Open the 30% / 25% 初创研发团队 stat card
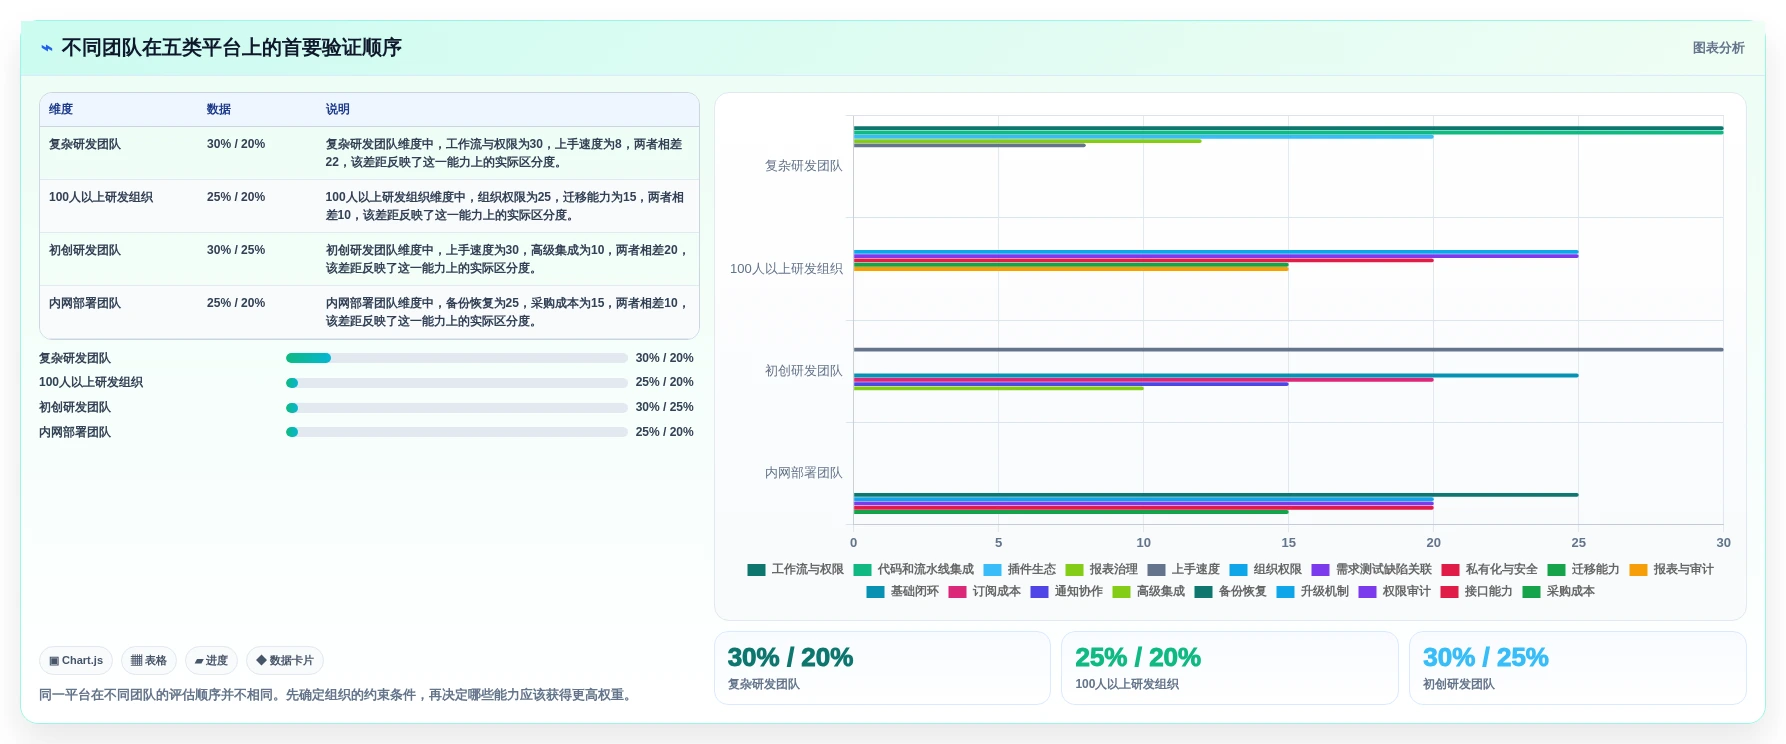 pos(1577,668)
